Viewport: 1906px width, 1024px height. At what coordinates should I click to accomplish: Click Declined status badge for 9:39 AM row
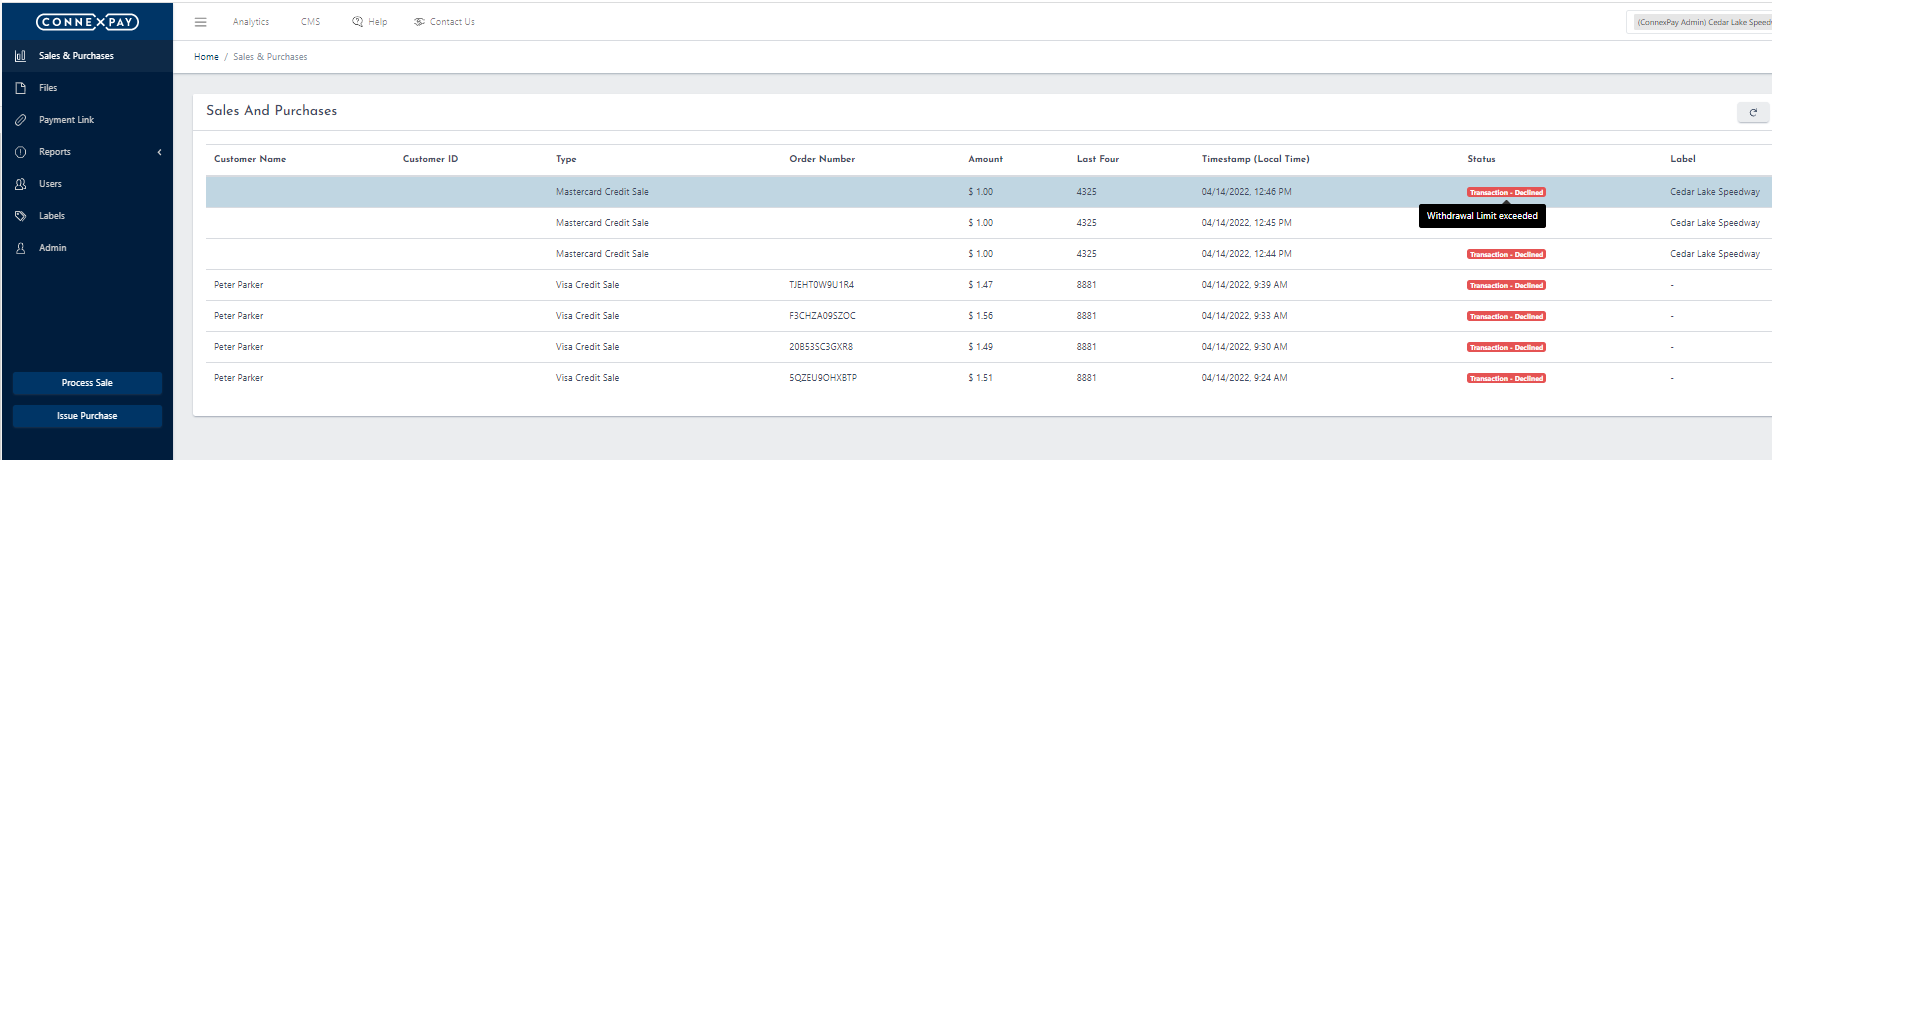click(1506, 286)
